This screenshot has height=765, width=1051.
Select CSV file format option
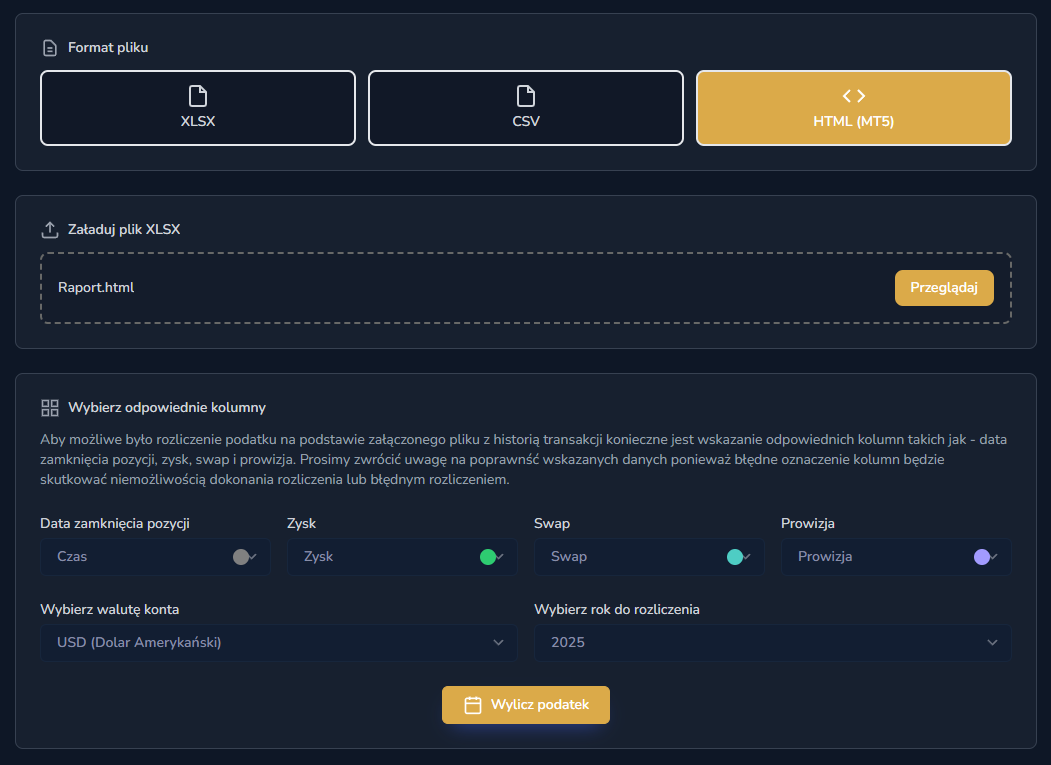click(526, 108)
